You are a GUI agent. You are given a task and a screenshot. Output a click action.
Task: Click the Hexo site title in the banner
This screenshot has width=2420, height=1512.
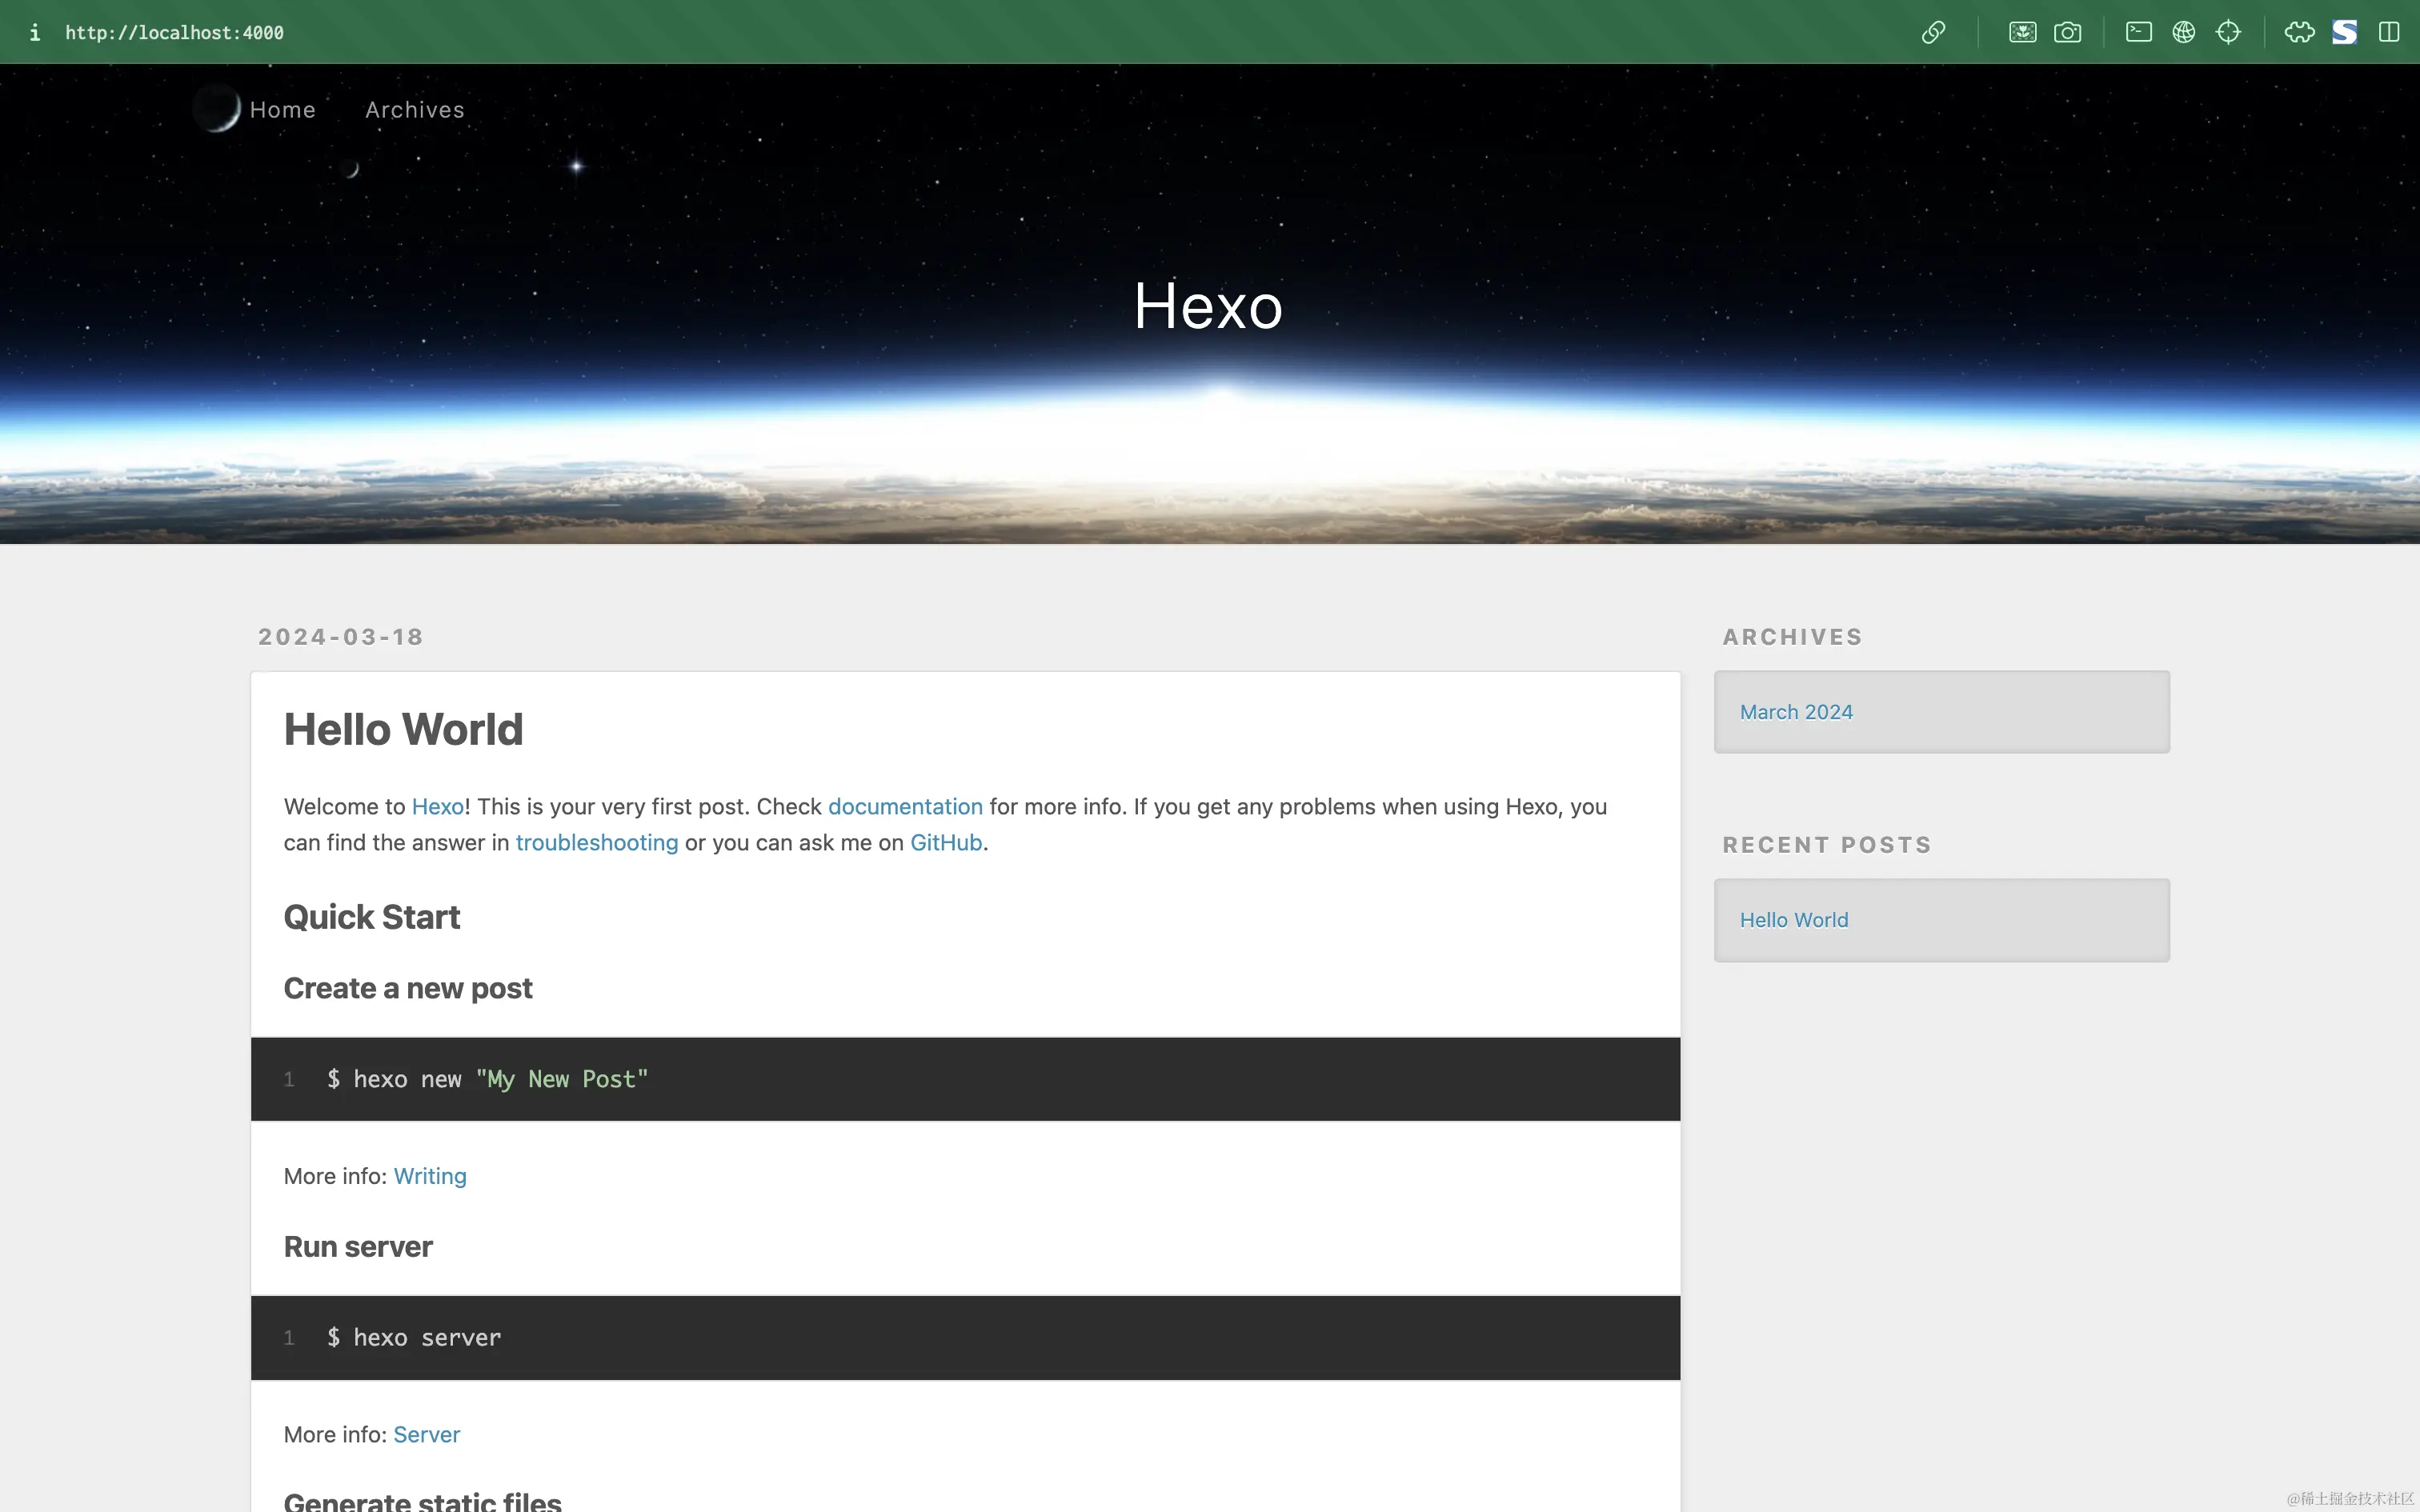click(1208, 305)
